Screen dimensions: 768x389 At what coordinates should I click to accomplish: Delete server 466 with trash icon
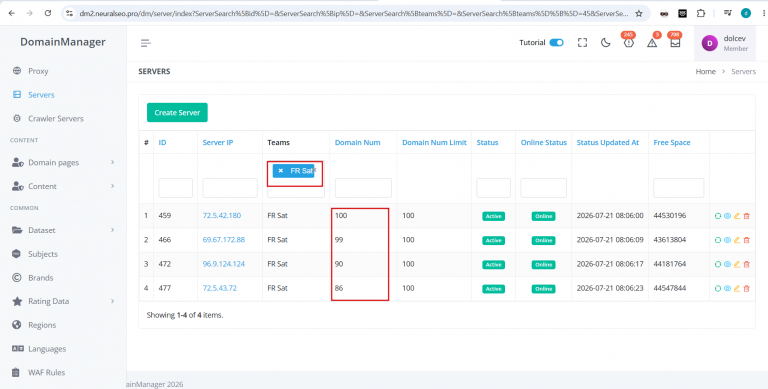coord(746,240)
